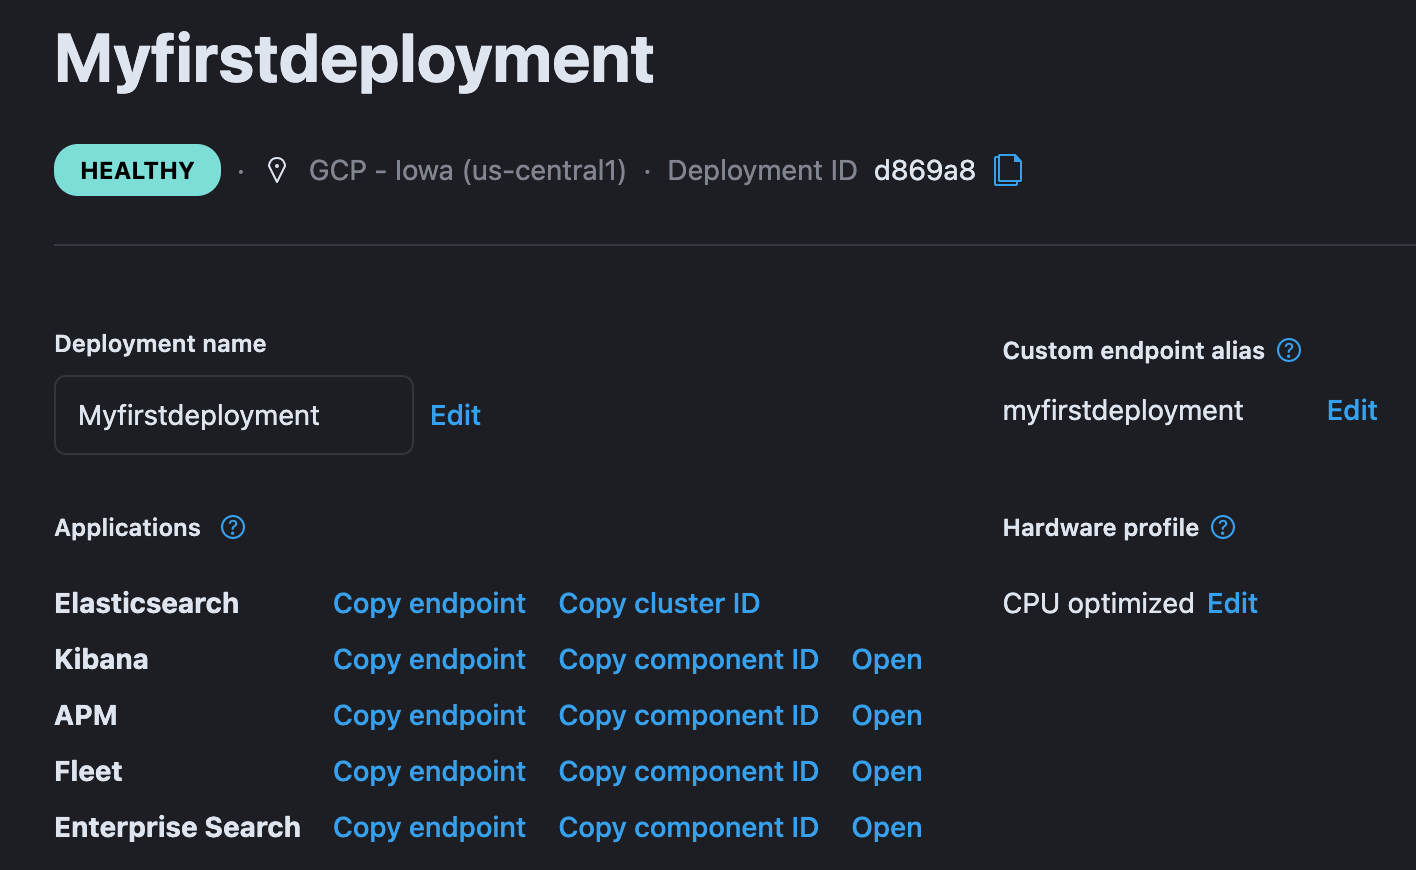This screenshot has height=870, width=1416.
Task: Open the Custom endpoint alias help icon
Action: 1289,350
